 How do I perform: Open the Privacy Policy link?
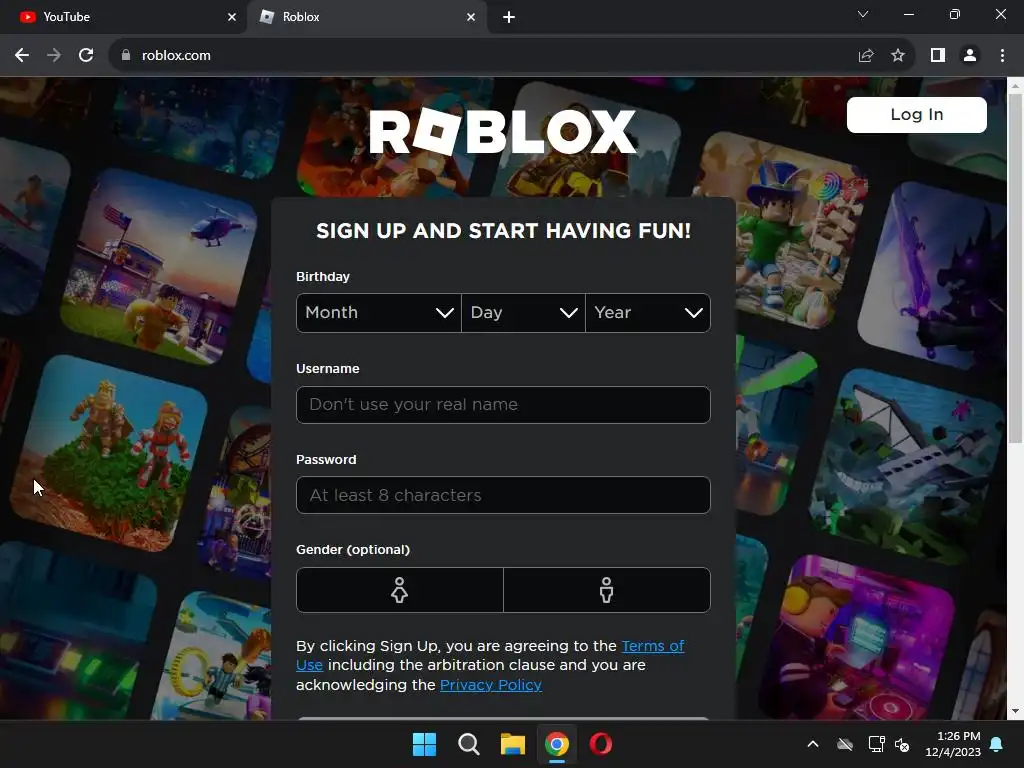pos(490,685)
